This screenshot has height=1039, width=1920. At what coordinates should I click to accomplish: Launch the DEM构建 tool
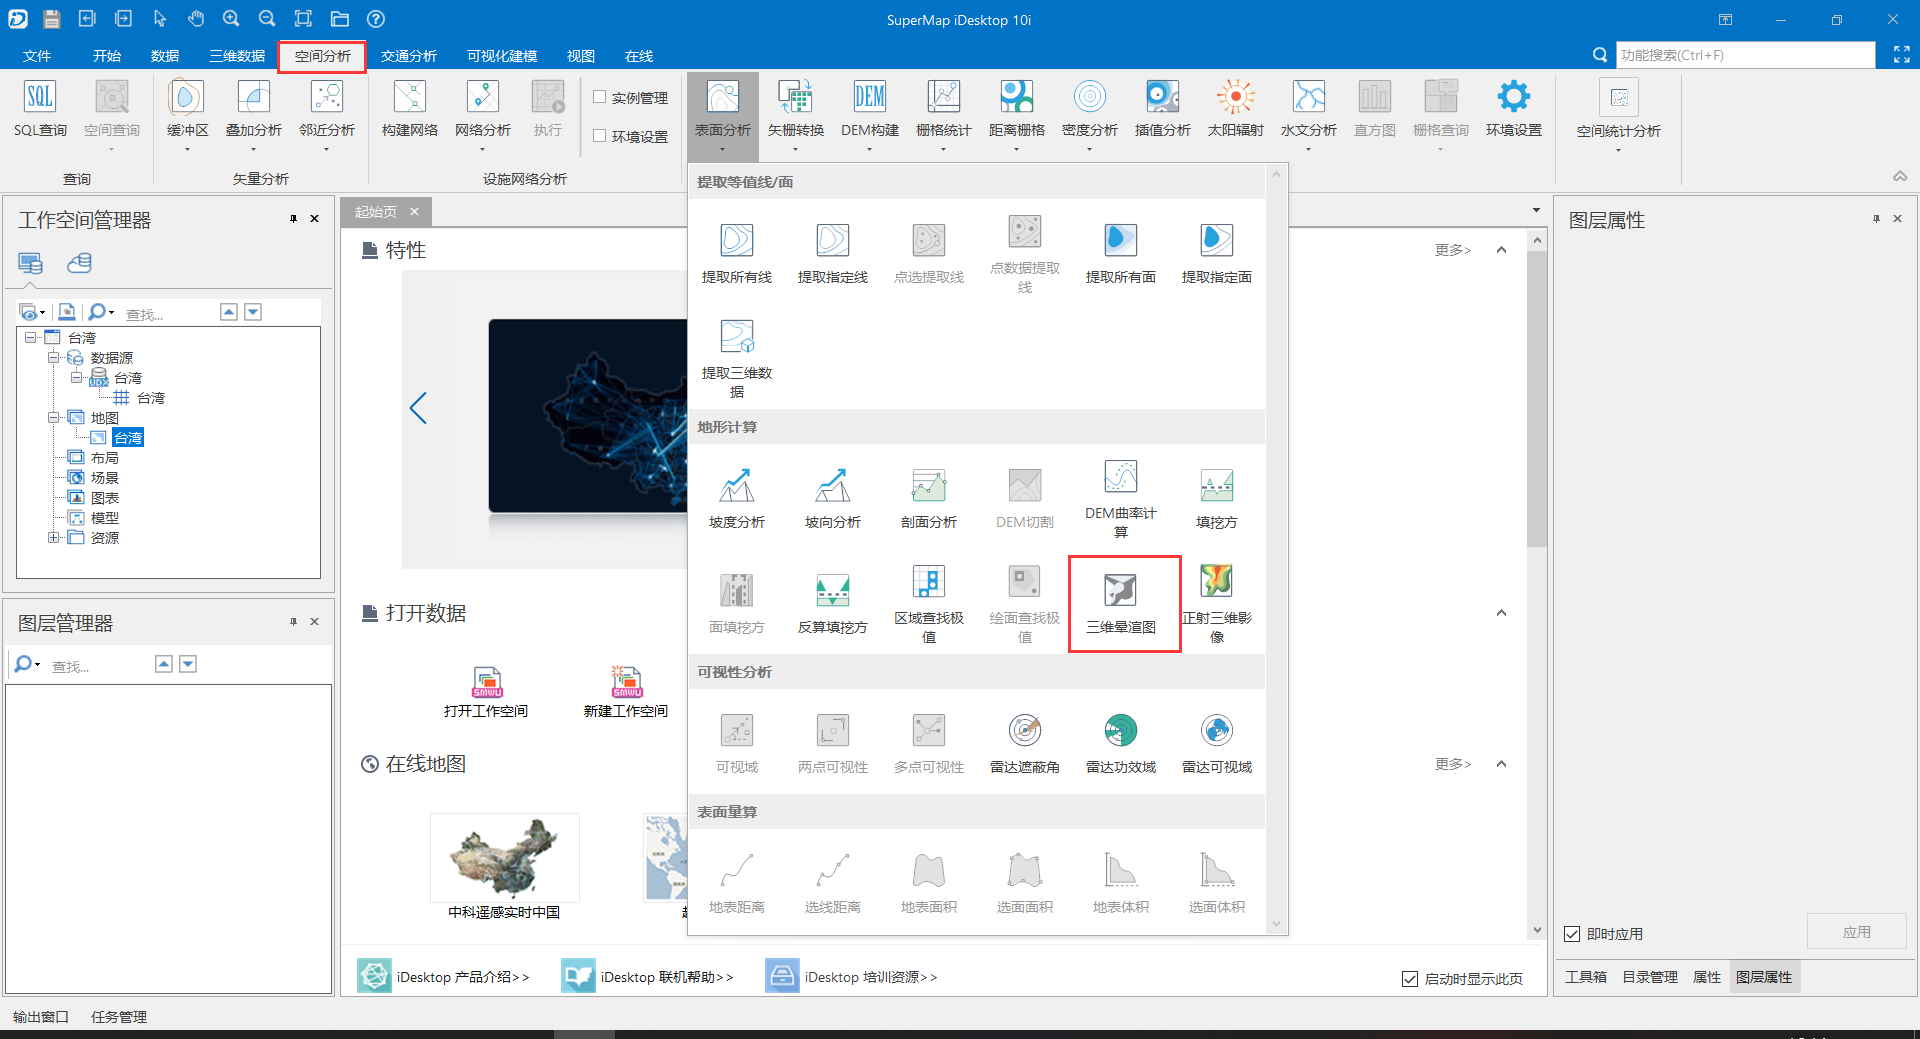click(869, 109)
